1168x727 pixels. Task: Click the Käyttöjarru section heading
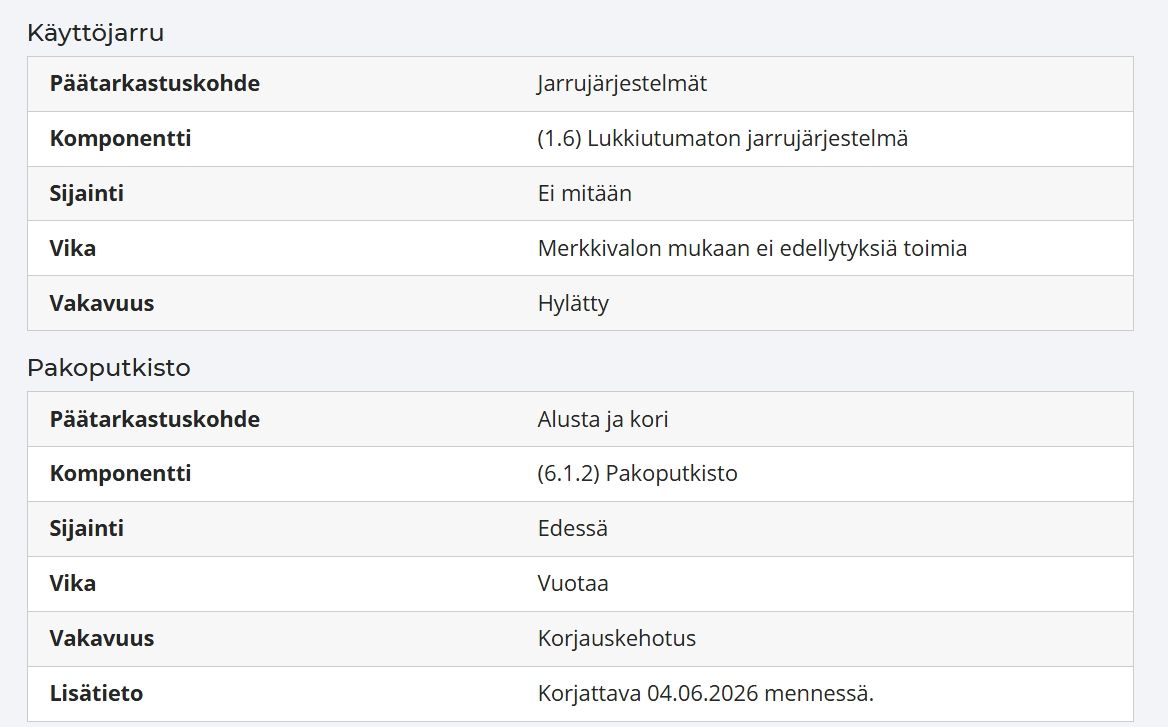pos(95,34)
